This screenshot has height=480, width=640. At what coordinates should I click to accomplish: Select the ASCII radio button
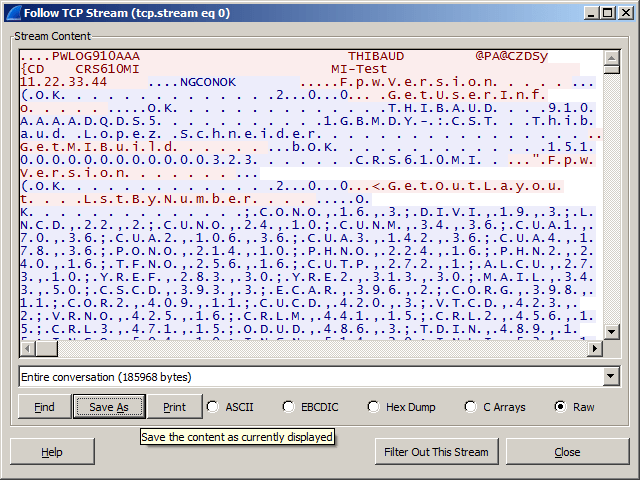click(213, 407)
